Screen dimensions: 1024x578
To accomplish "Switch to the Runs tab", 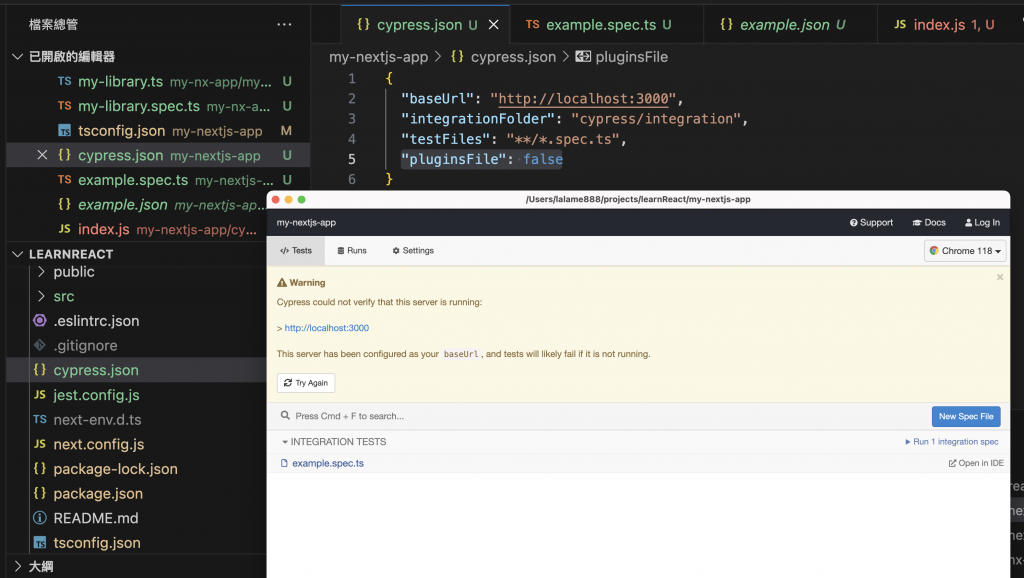I will coord(352,251).
